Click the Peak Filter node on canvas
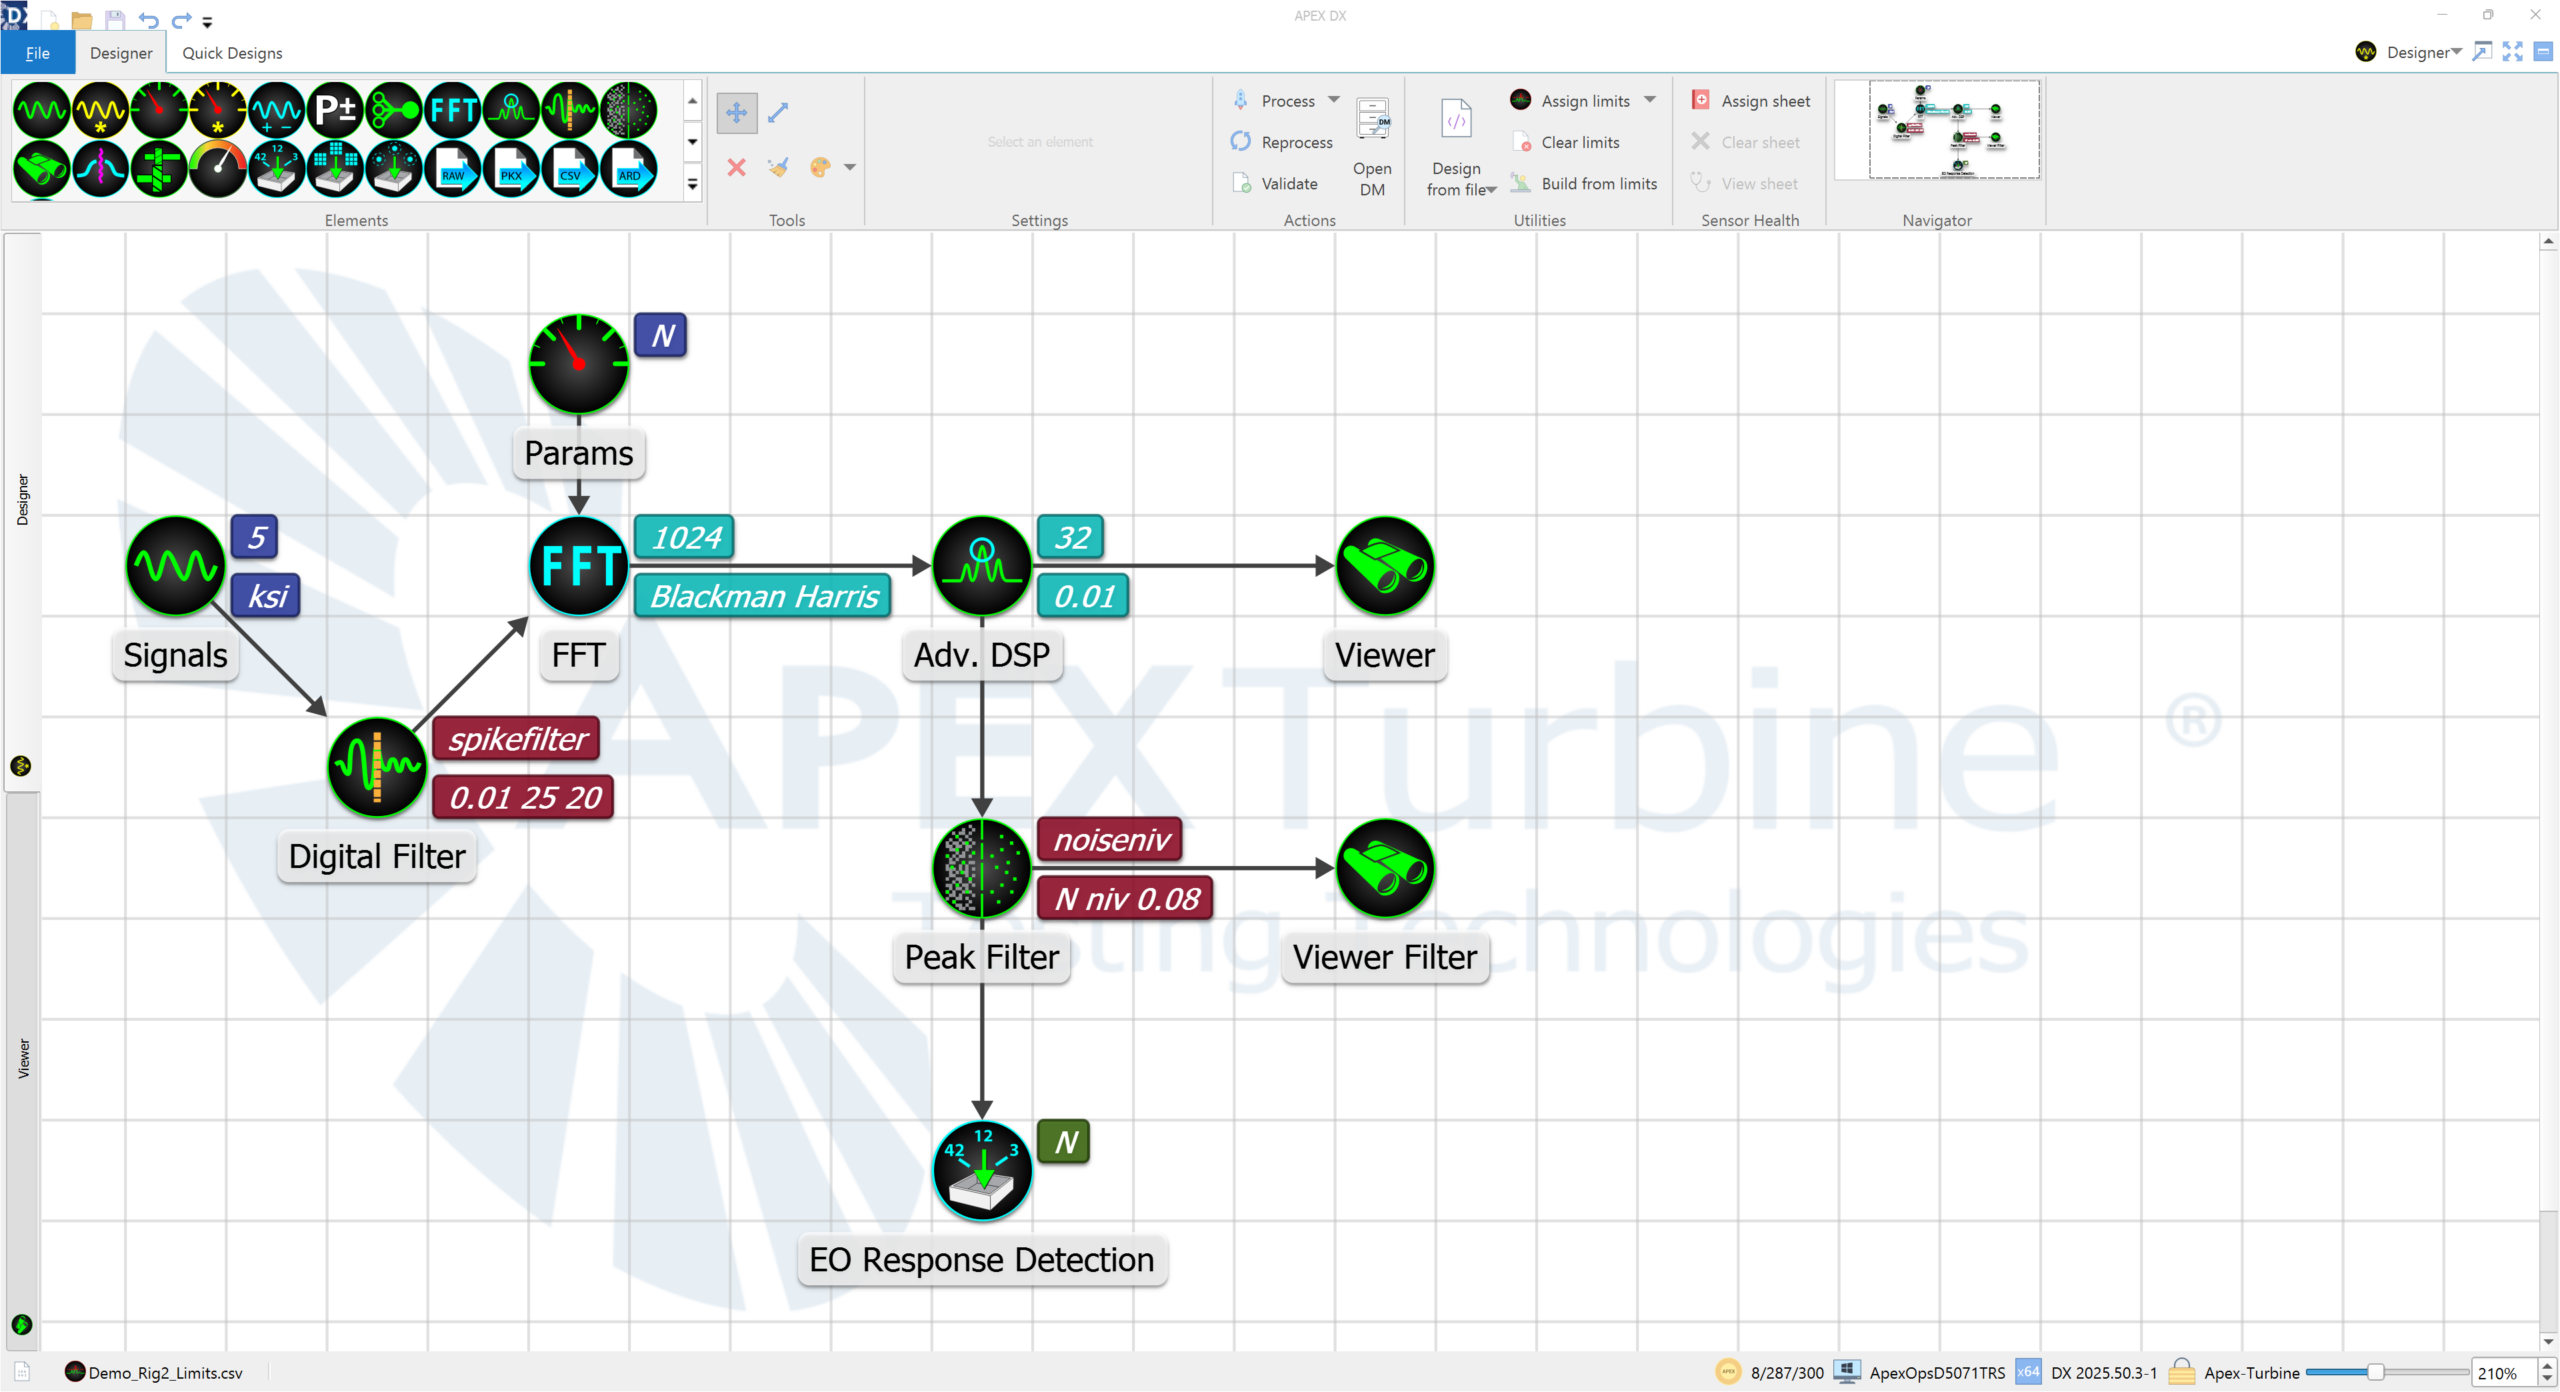Image resolution: width=2560 pixels, height=1392 pixels. pos(981,868)
